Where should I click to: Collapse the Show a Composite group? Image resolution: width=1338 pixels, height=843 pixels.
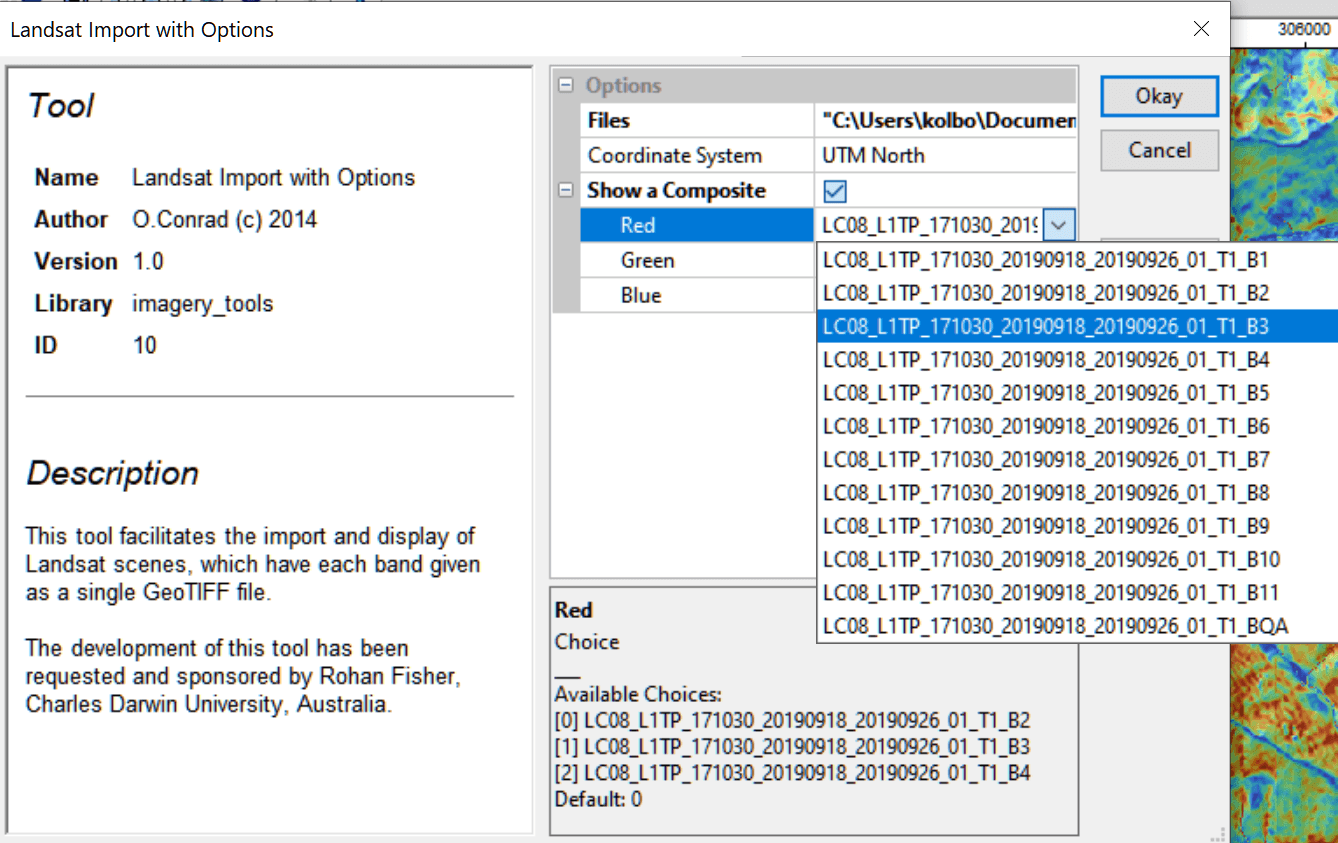coord(566,190)
